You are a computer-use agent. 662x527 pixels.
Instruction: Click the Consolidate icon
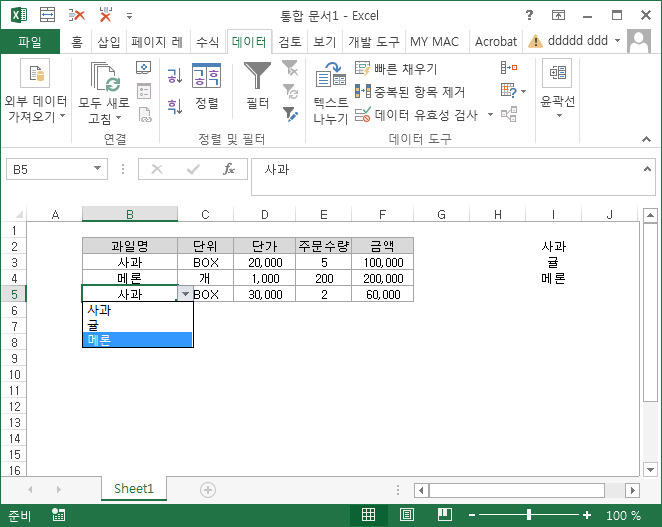[509, 68]
